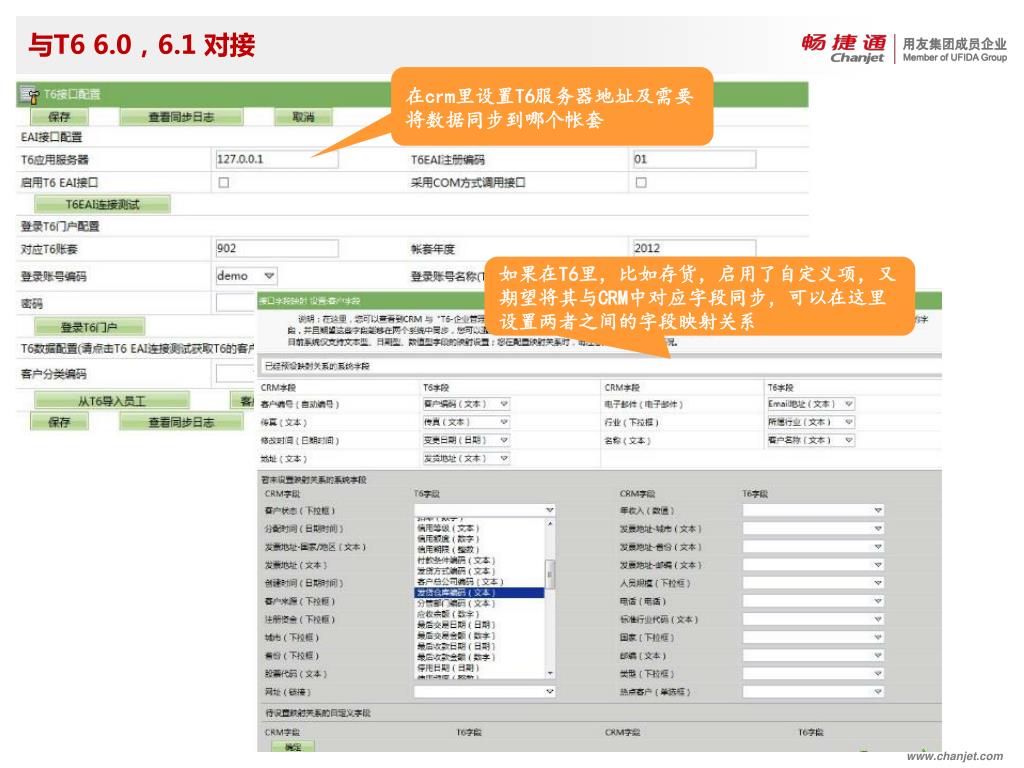This screenshot has height=768, width=1024.
Task: Click the 股票代码(文本) CRM field label
Action: [295, 673]
